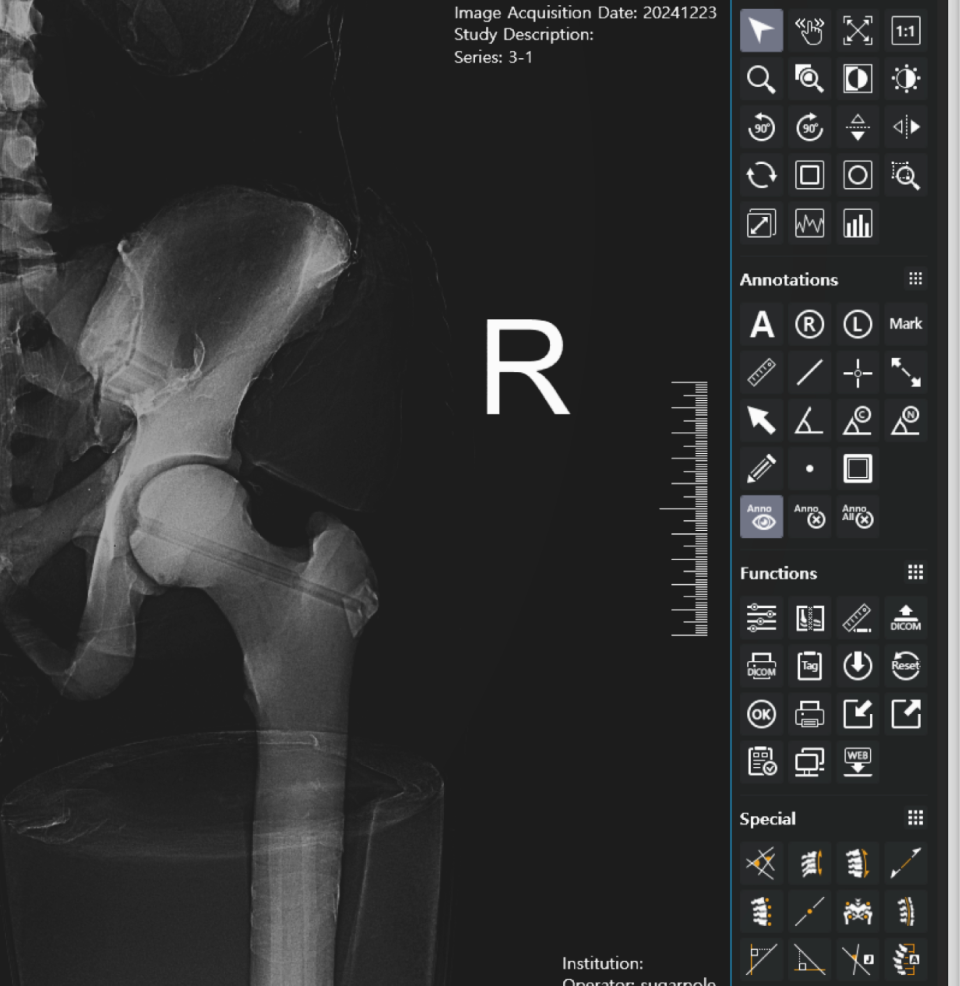Screen dimensions: 960x986
Task: Click the DICOM upload arrow icon
Action: tap(906, 618)
